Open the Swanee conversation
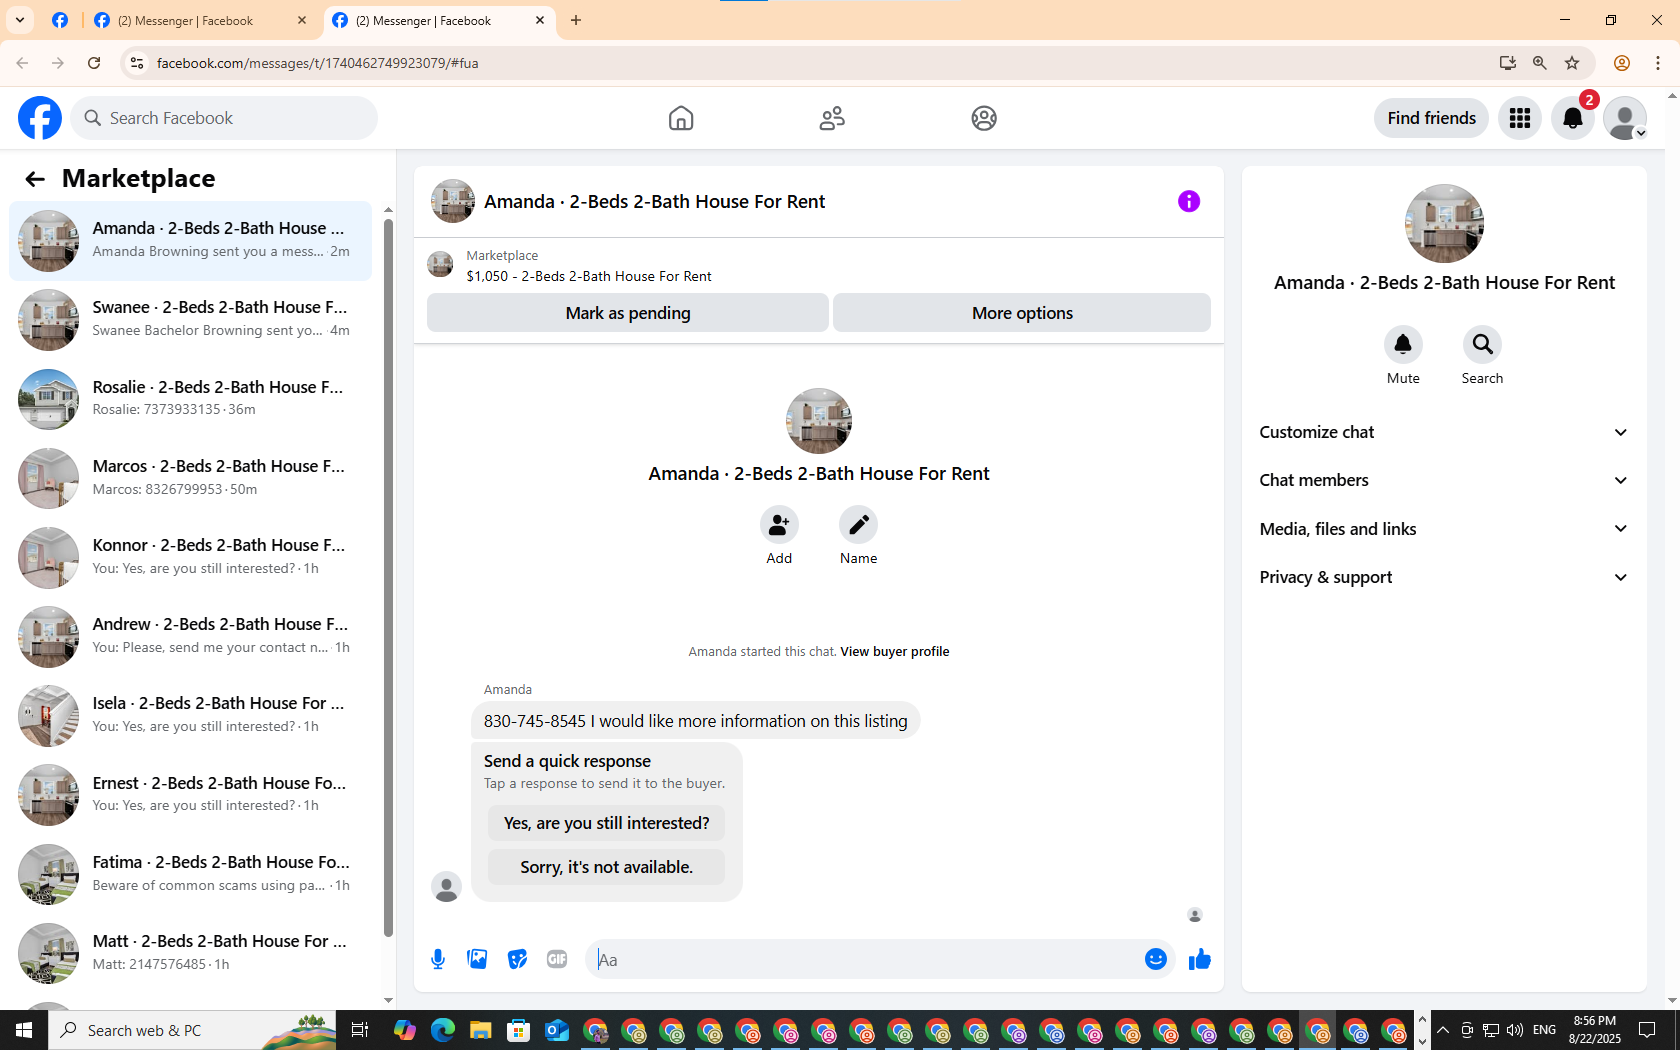 point(190,320)
